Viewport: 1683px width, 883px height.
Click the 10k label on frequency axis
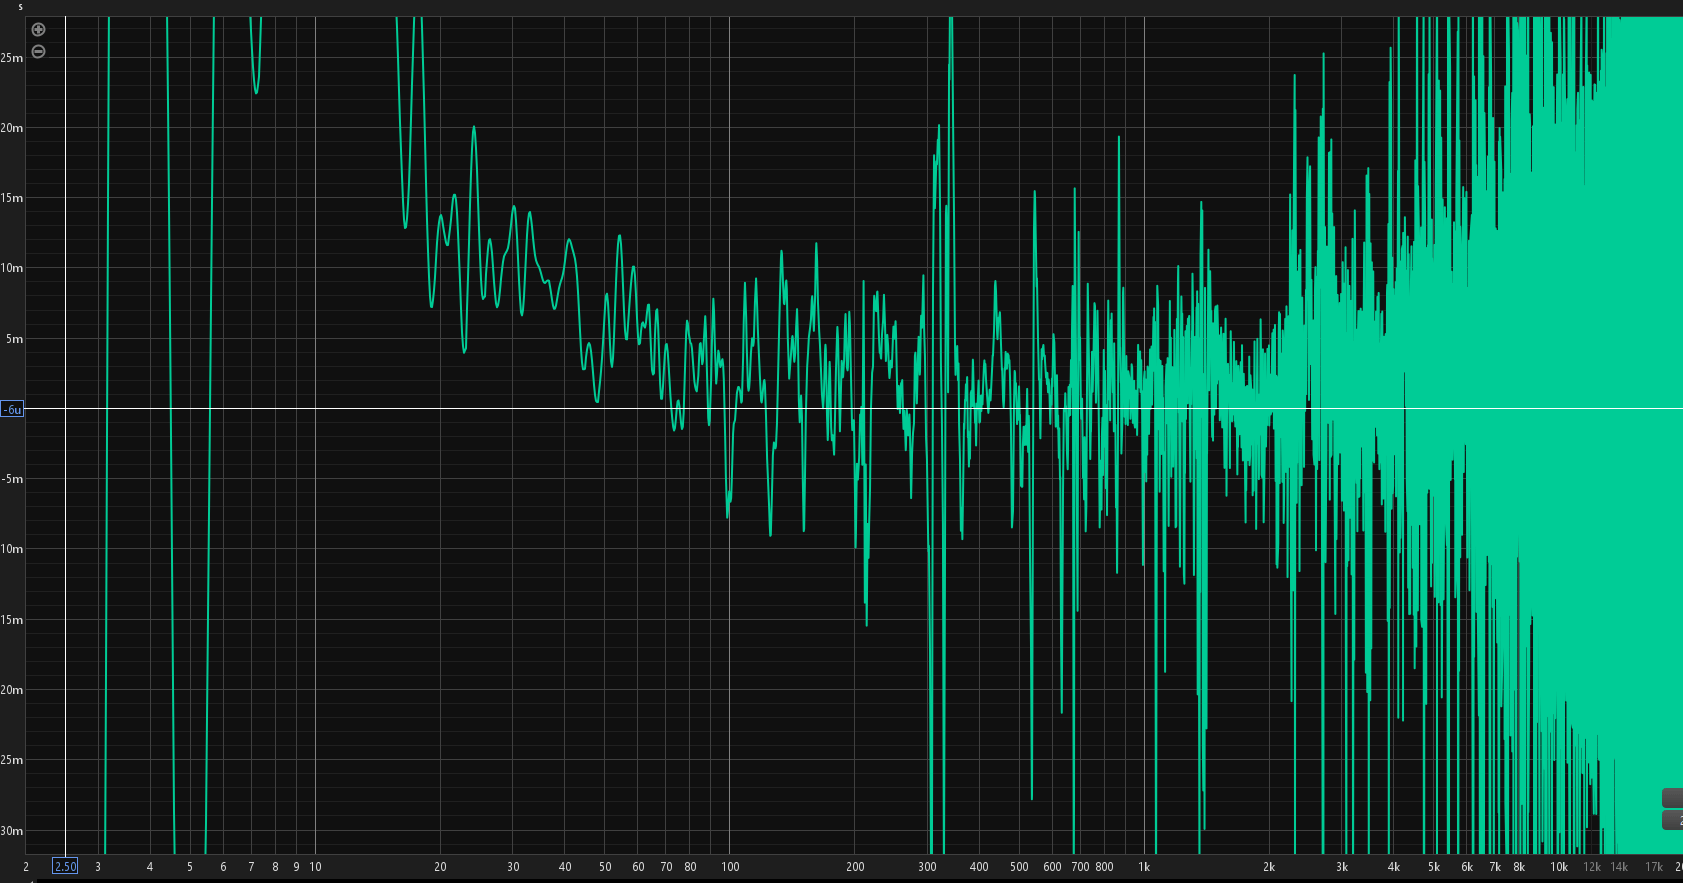coord(1559,867)
